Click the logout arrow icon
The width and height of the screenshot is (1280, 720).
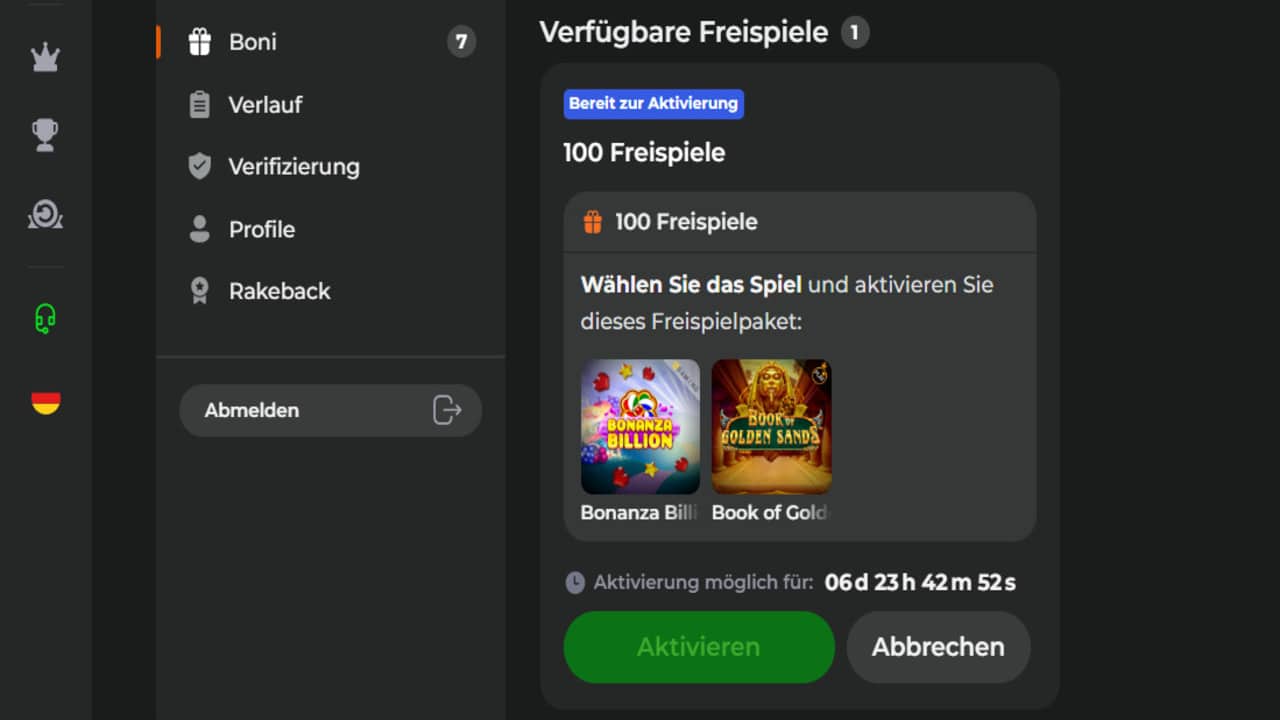point(446,410)
